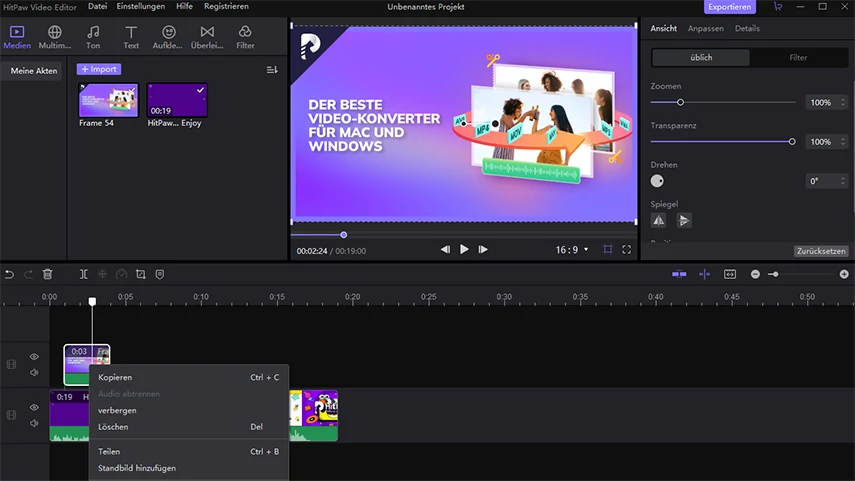Click the freeze frame tool icon
This screenshot has width=855, height=481.
102,274
